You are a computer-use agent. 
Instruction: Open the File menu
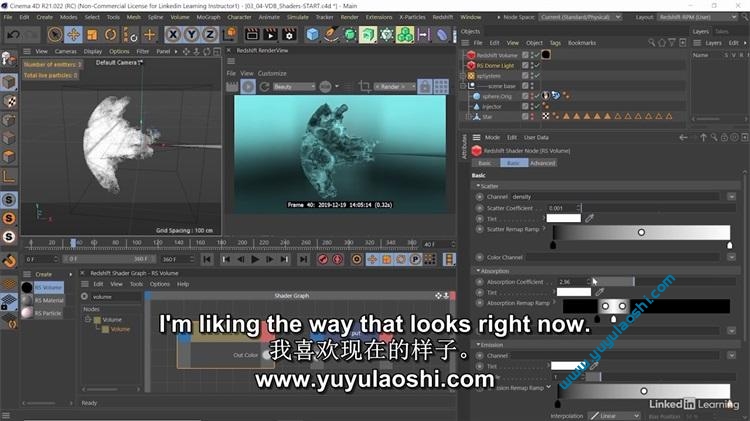8,17
